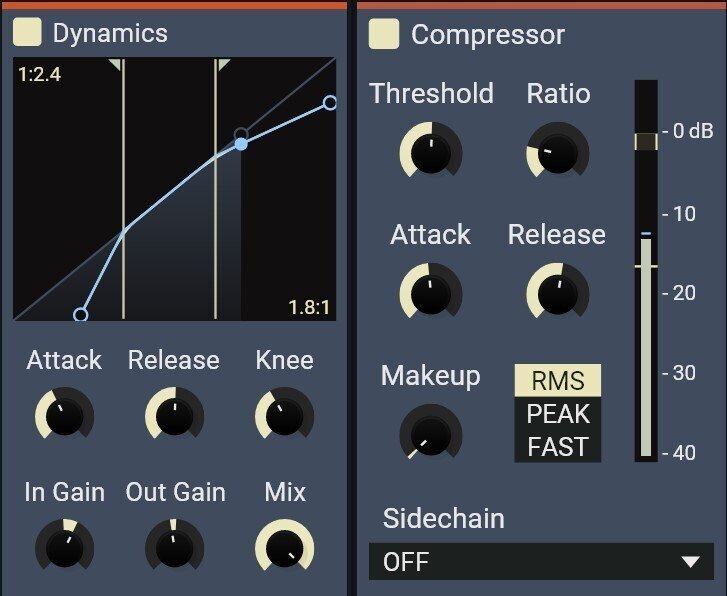Click the Threshold label
Image resolution: width=727 pixels, height=596 pixels.
pos(431,93)
